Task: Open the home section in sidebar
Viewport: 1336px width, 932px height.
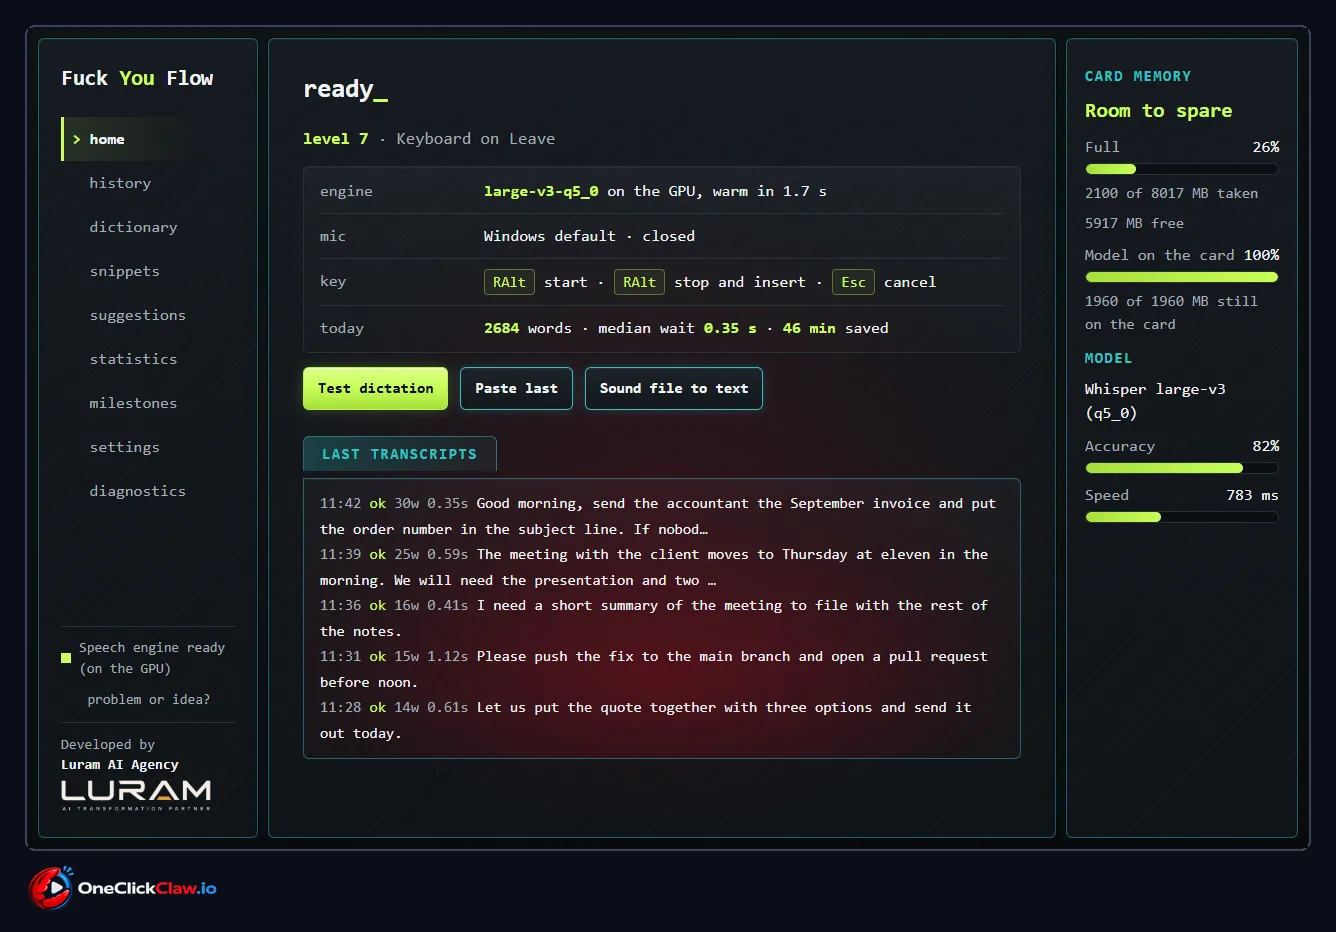Action: (x=147, y=139)
